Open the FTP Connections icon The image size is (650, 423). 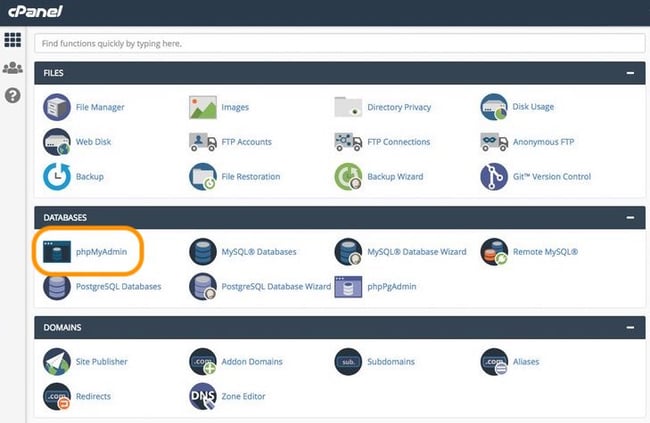click(348, 142)
